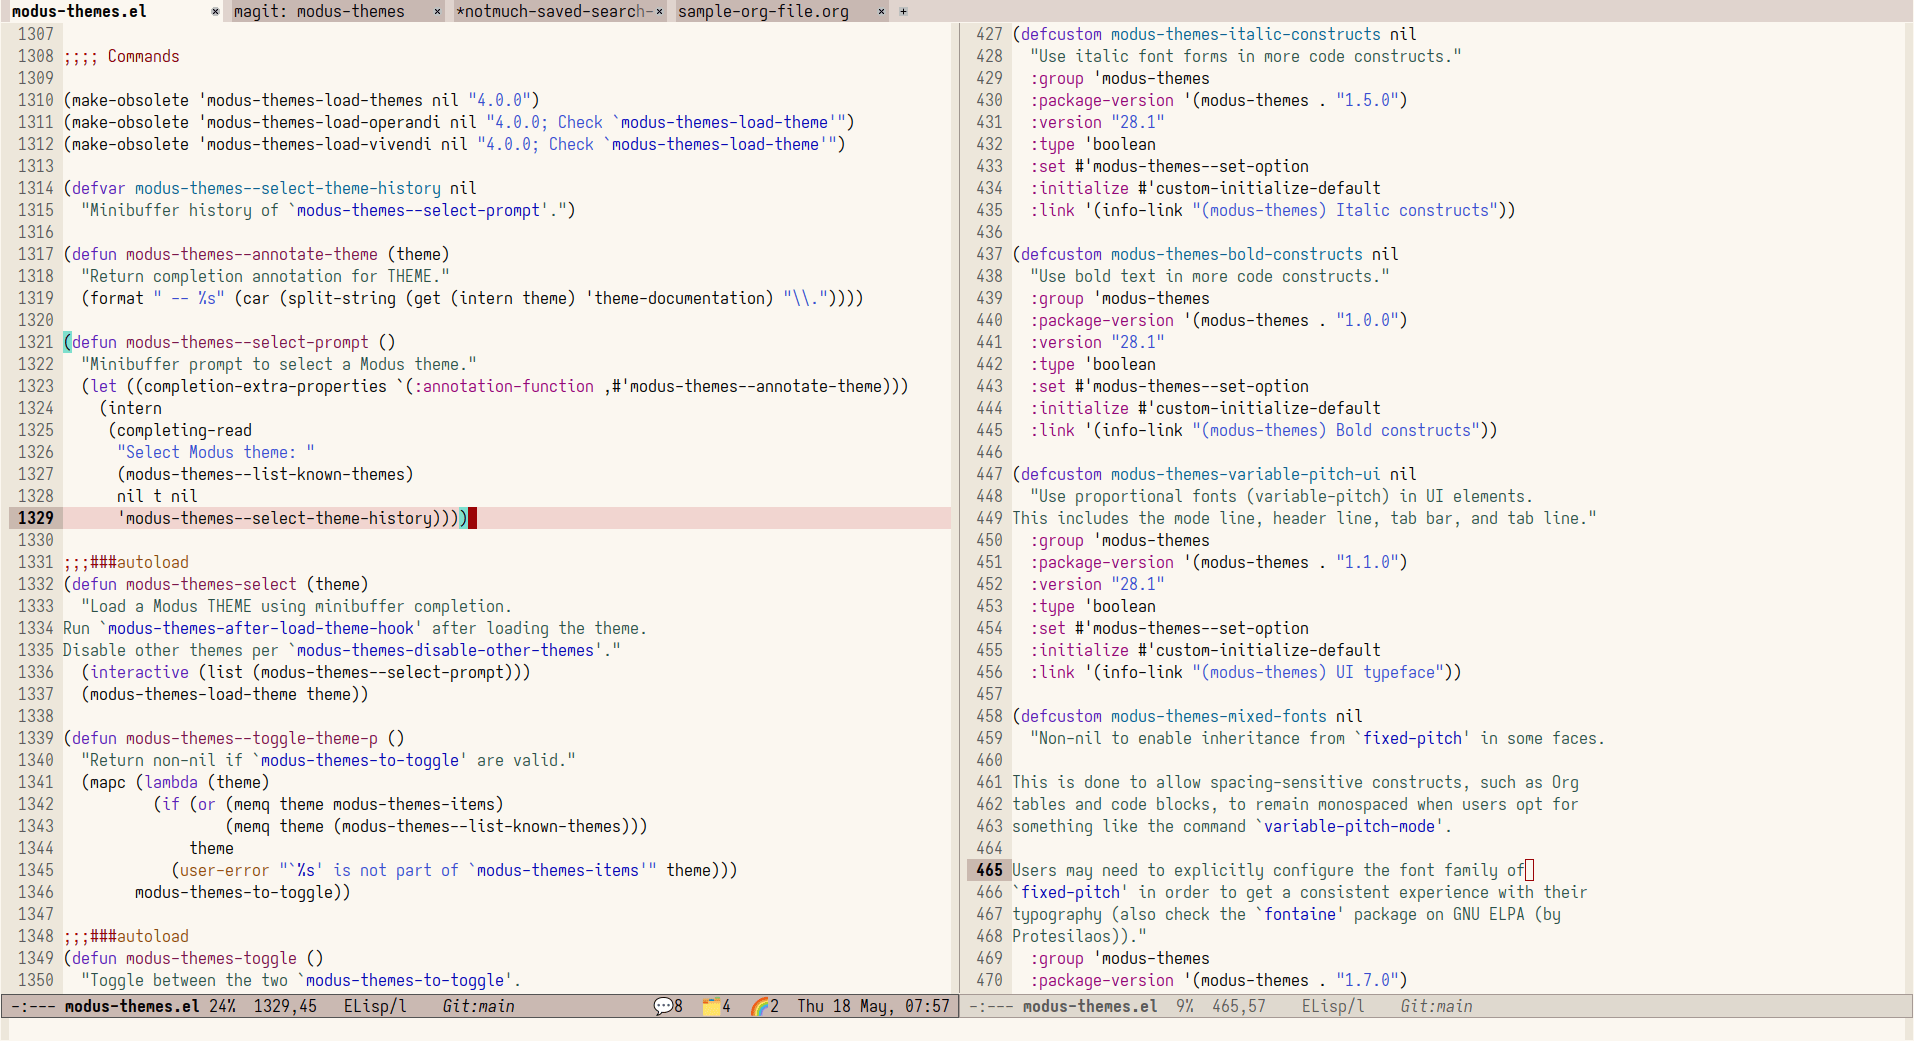Click '"Select Modus theme: "' string on line 1326
This screenshot has height=1041, width=1914.
coord(216,452)
